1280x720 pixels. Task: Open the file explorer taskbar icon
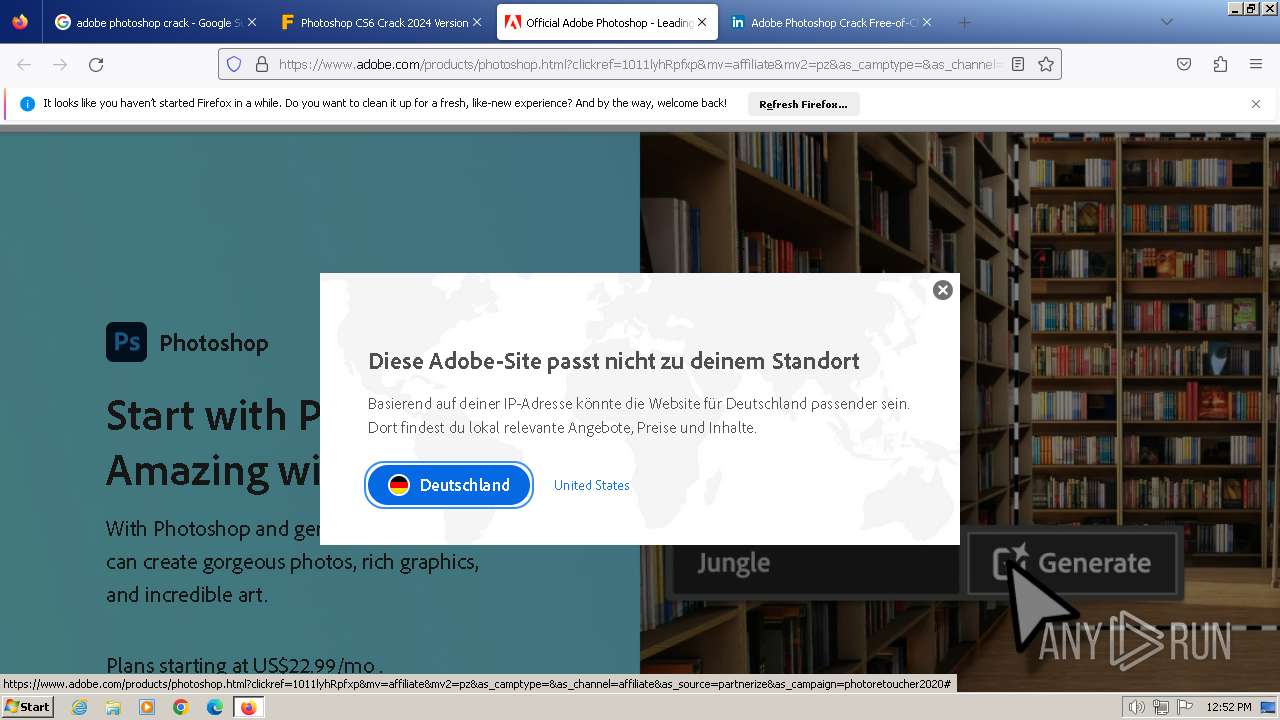tap(113, 707)
